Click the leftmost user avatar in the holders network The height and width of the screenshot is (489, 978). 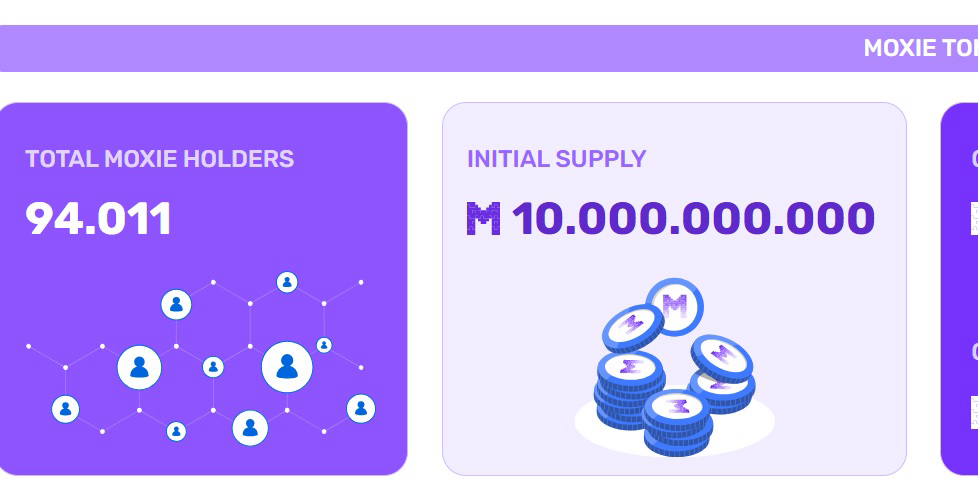tap(66, 408)
